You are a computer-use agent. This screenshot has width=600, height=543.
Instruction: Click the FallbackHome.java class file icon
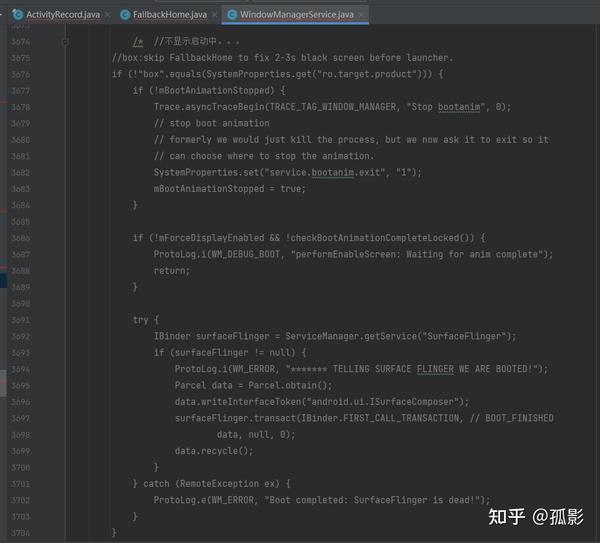pyautogui.click(x=125, y=15)
